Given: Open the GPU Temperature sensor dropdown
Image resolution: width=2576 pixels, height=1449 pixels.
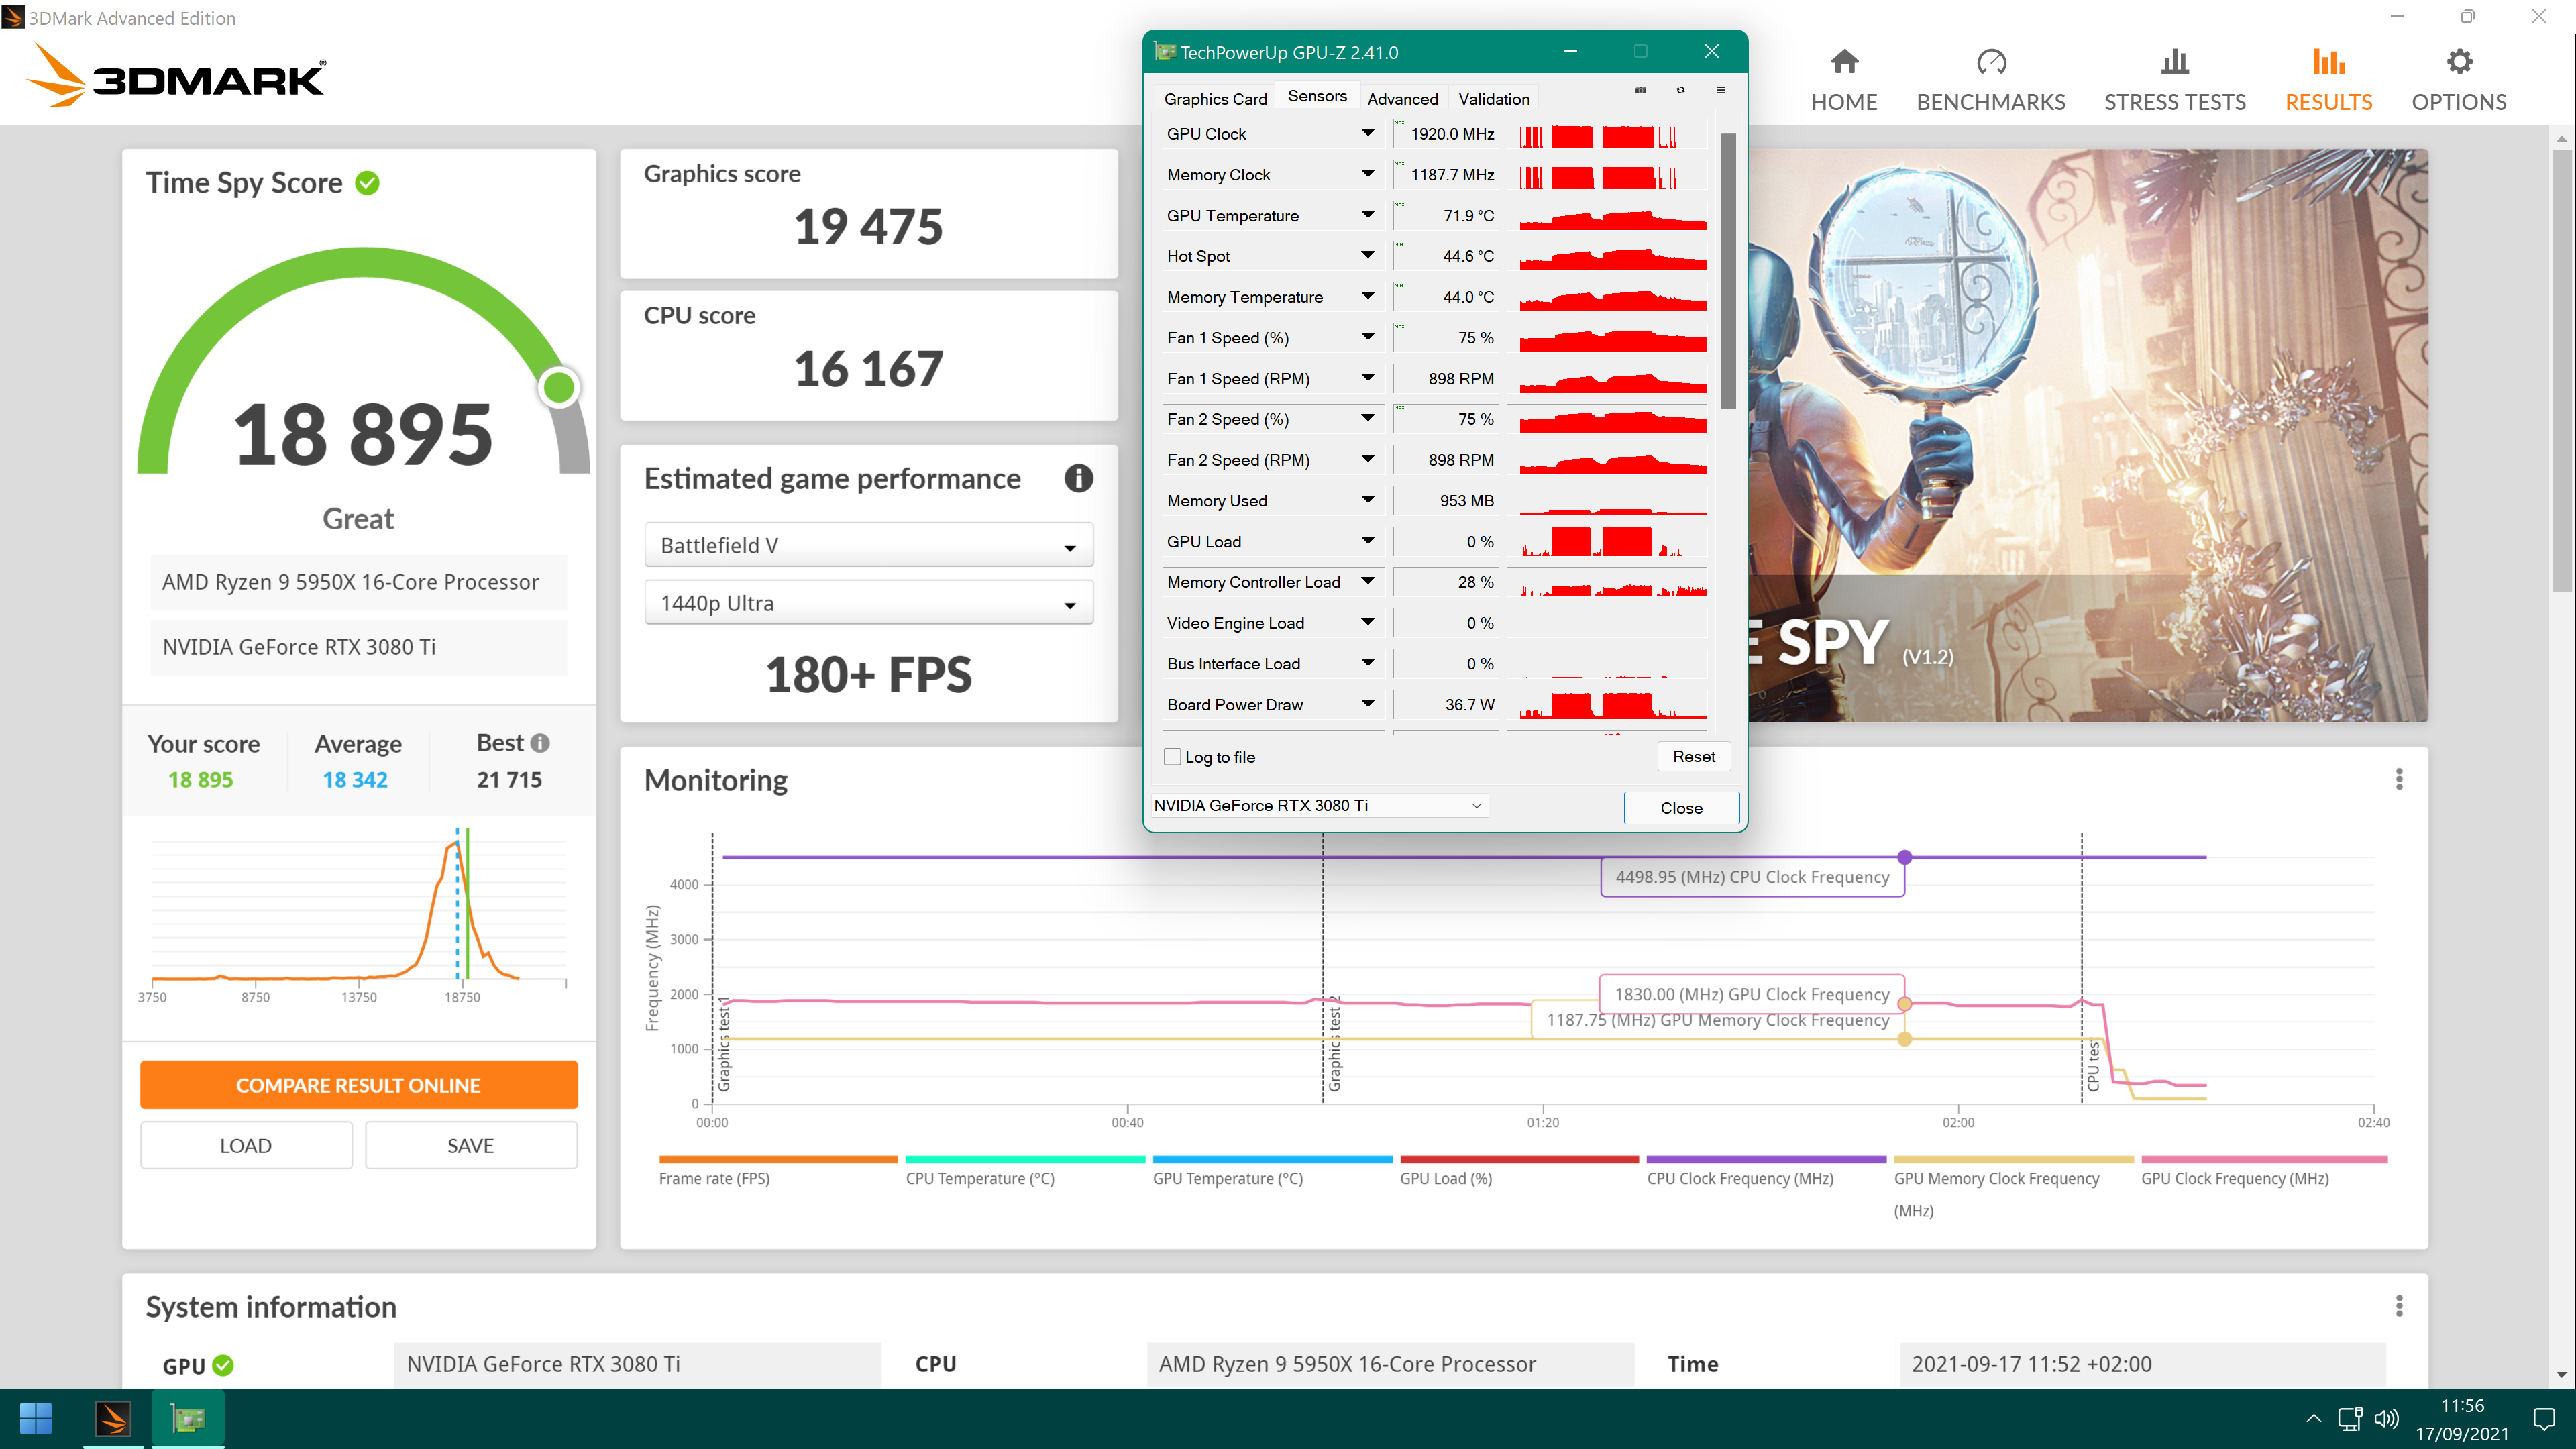Looking at the screenshot, I should 1367,215.
